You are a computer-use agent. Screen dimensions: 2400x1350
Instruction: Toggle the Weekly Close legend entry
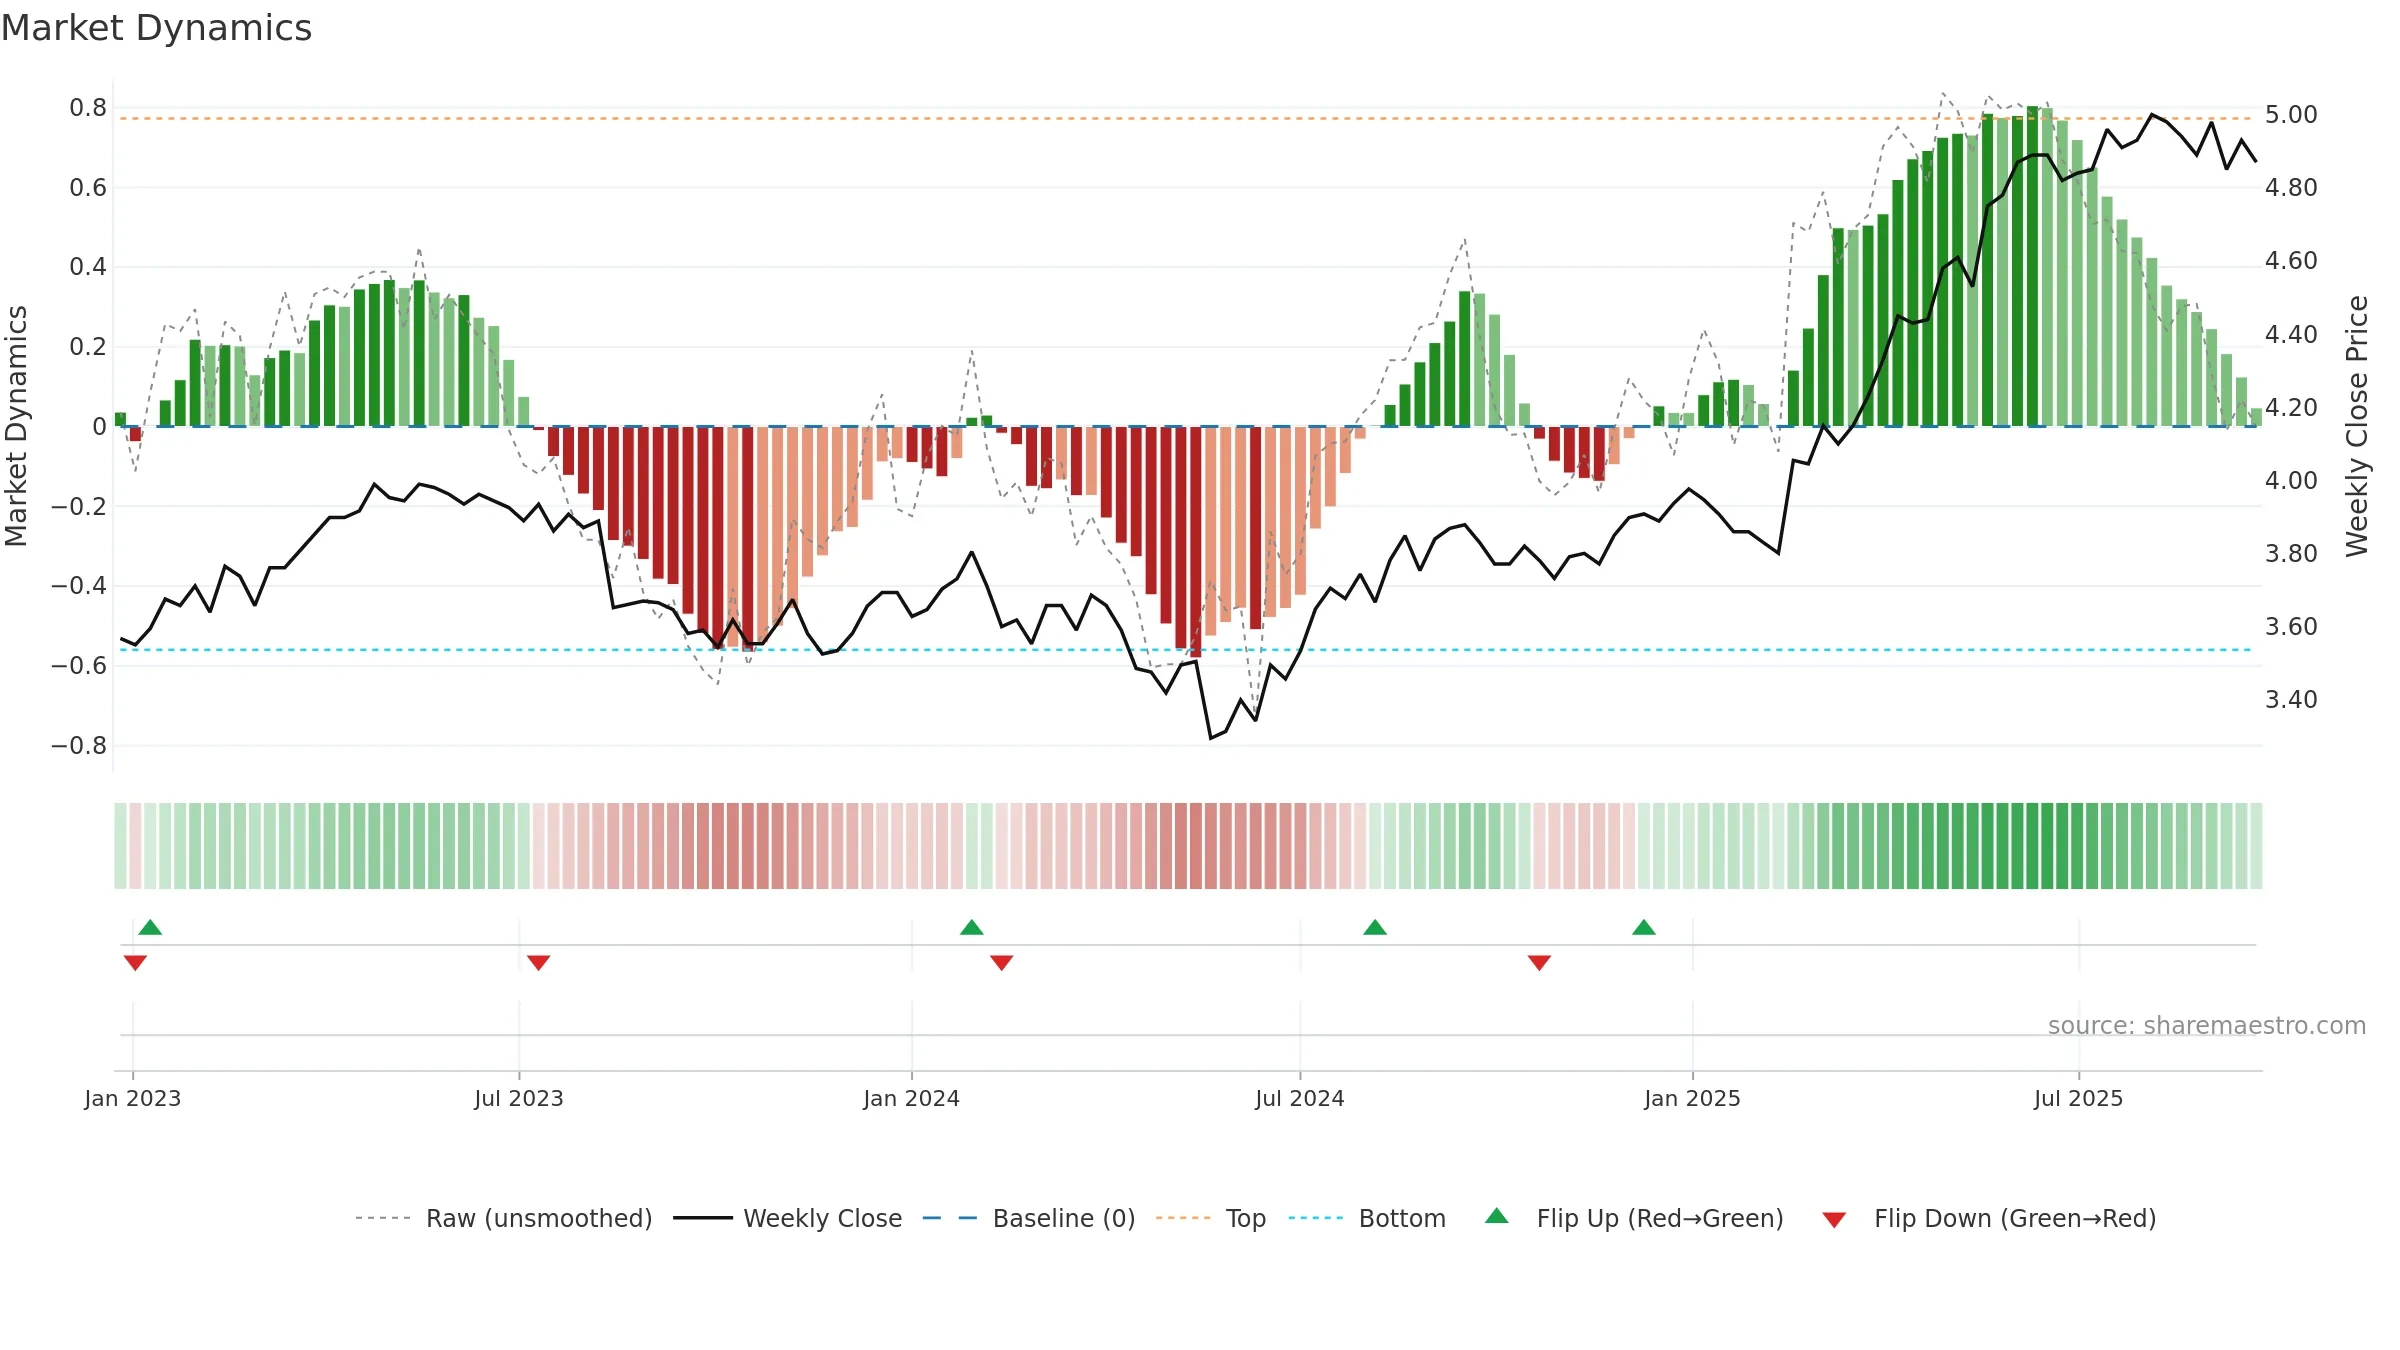(x=787, y=1218)
